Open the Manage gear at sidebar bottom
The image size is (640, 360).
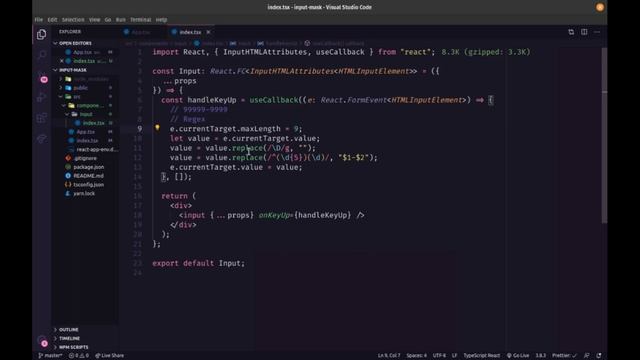[42, 341]
